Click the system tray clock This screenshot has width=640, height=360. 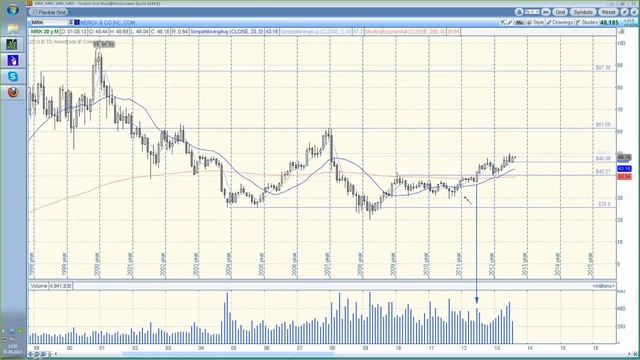pyautogui.click(x=12, y=349)
